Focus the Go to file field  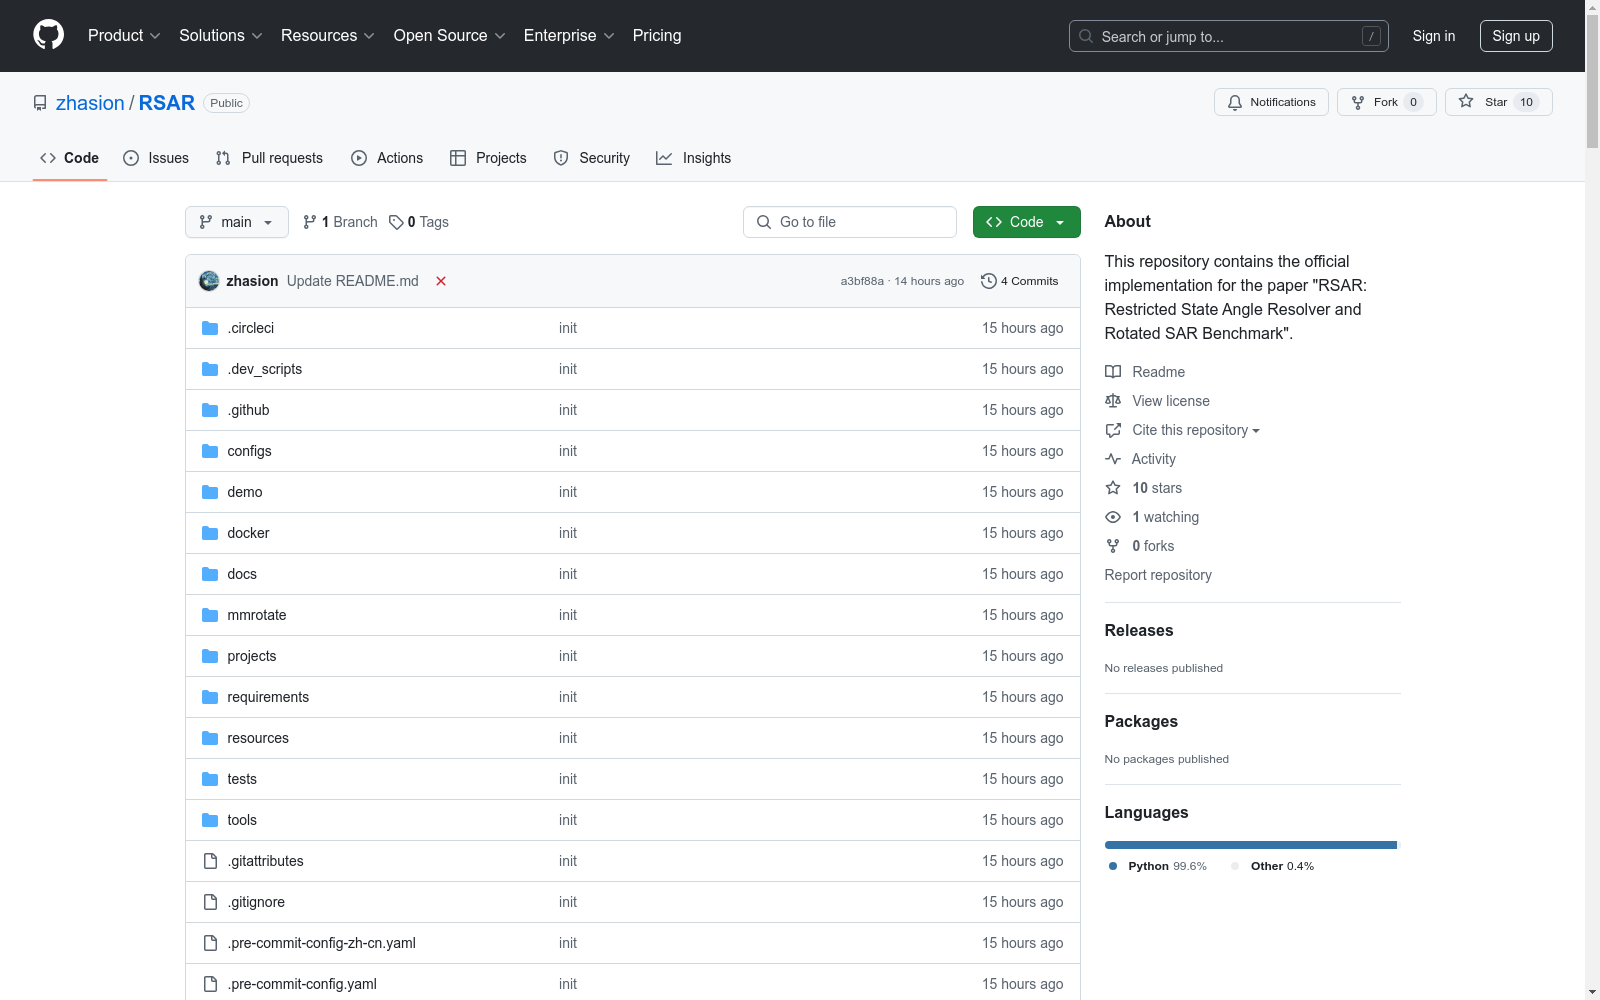850,222
